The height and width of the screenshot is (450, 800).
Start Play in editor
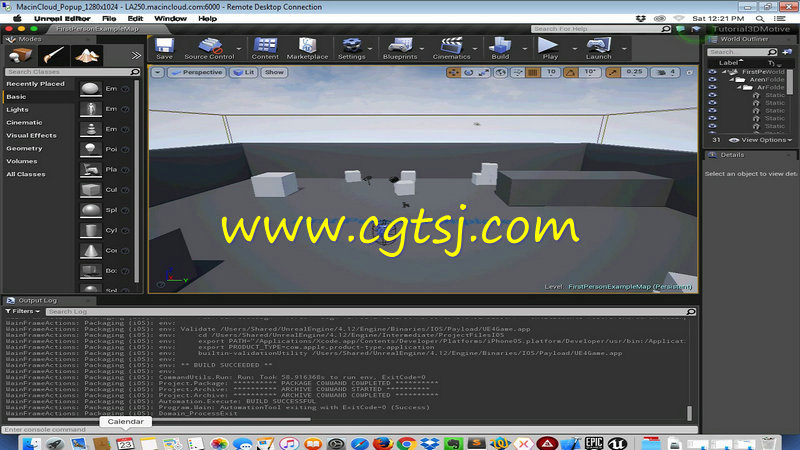549,48
